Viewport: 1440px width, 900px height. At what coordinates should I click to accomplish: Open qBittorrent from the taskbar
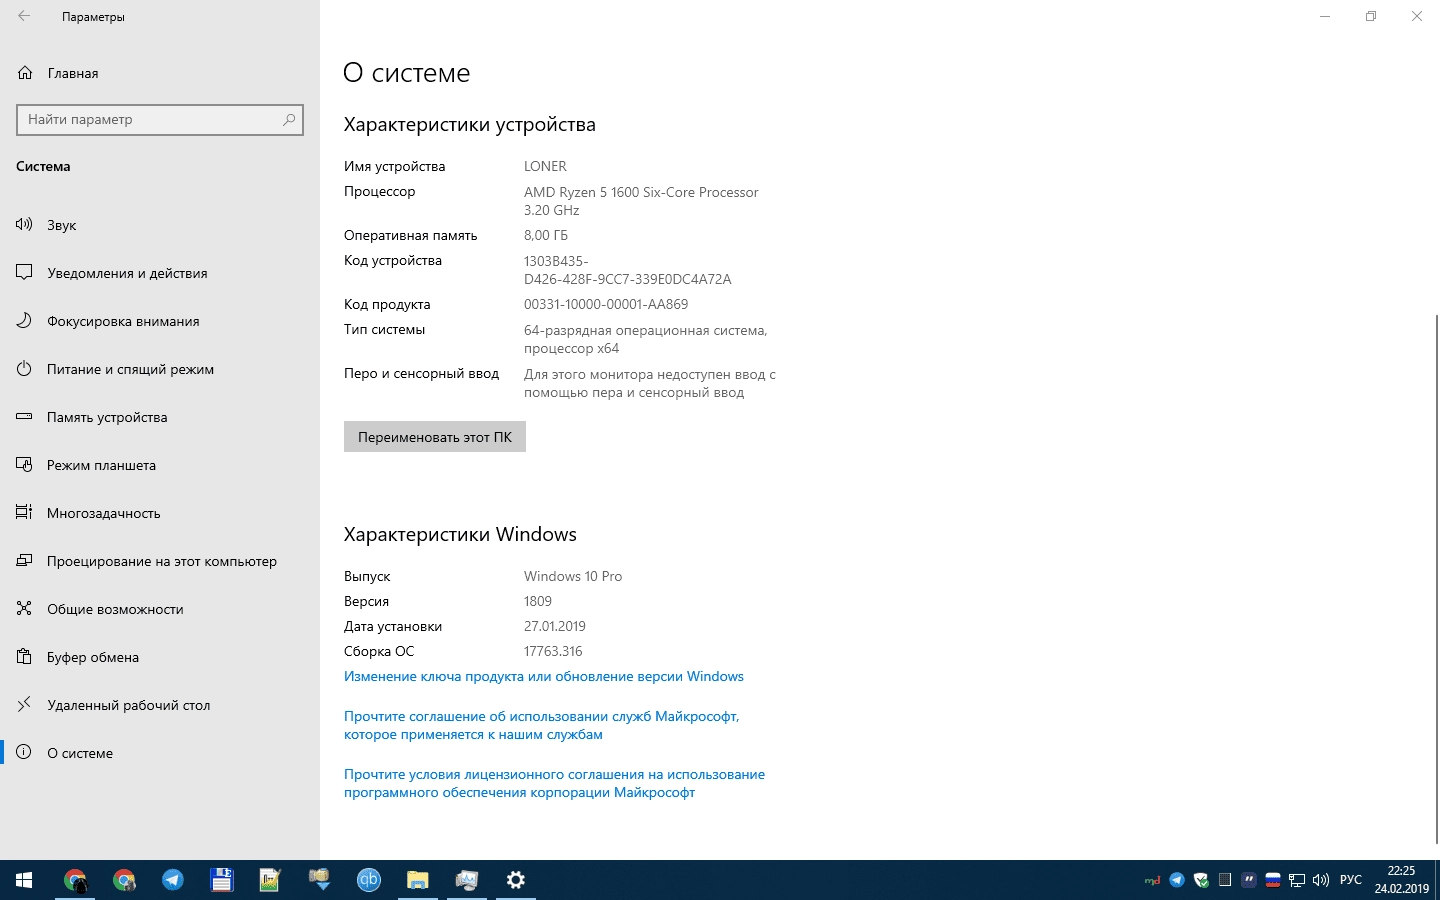[369, 880]
